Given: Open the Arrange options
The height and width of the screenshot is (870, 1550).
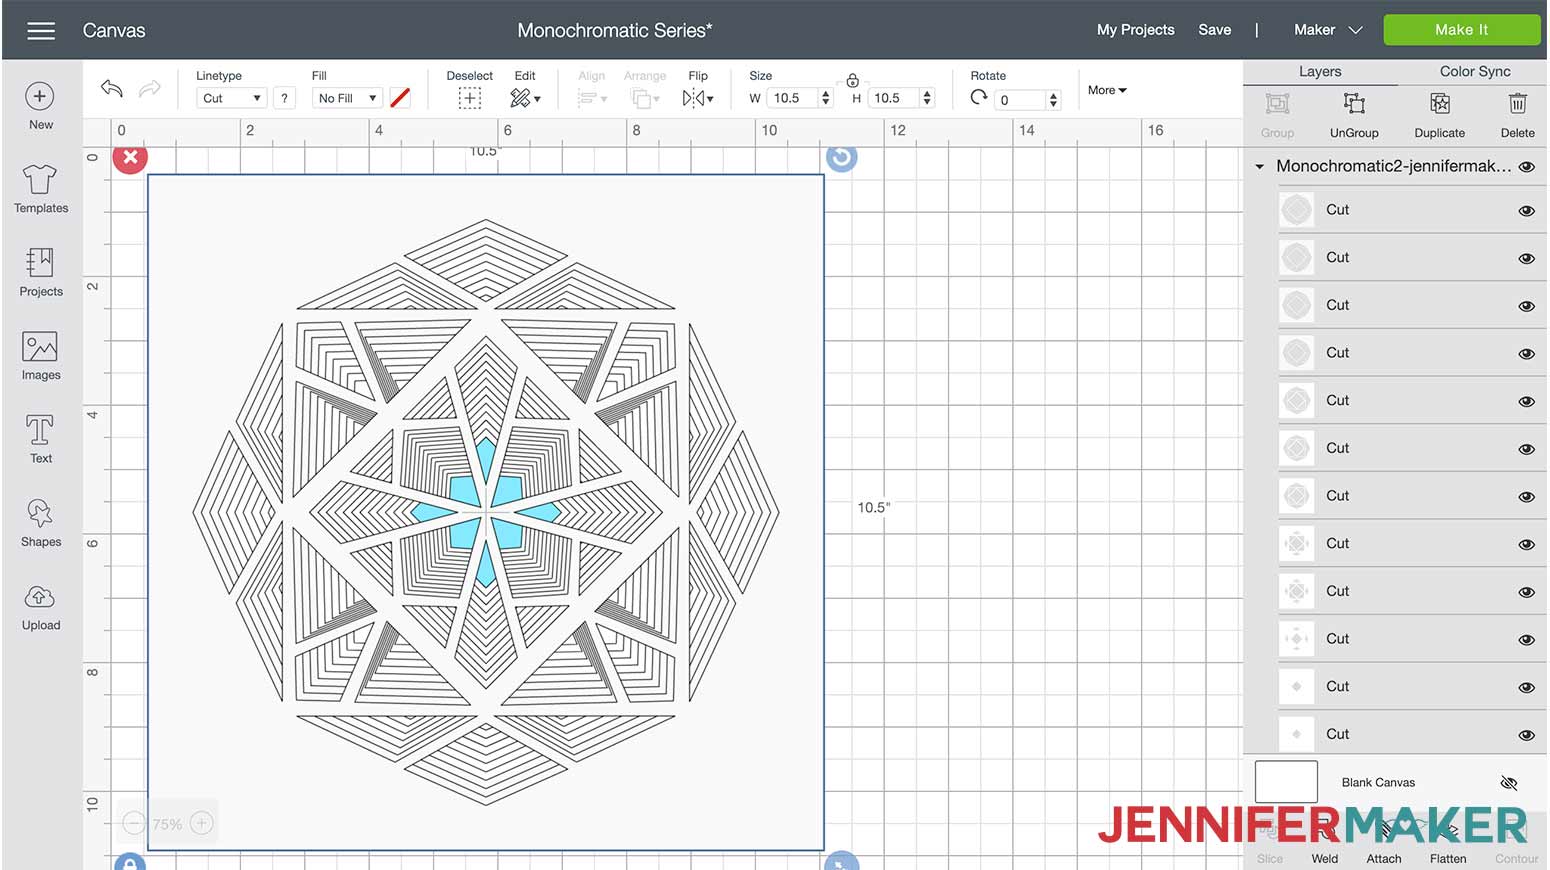Looking at the screenshot, I should tap(645, 98).
